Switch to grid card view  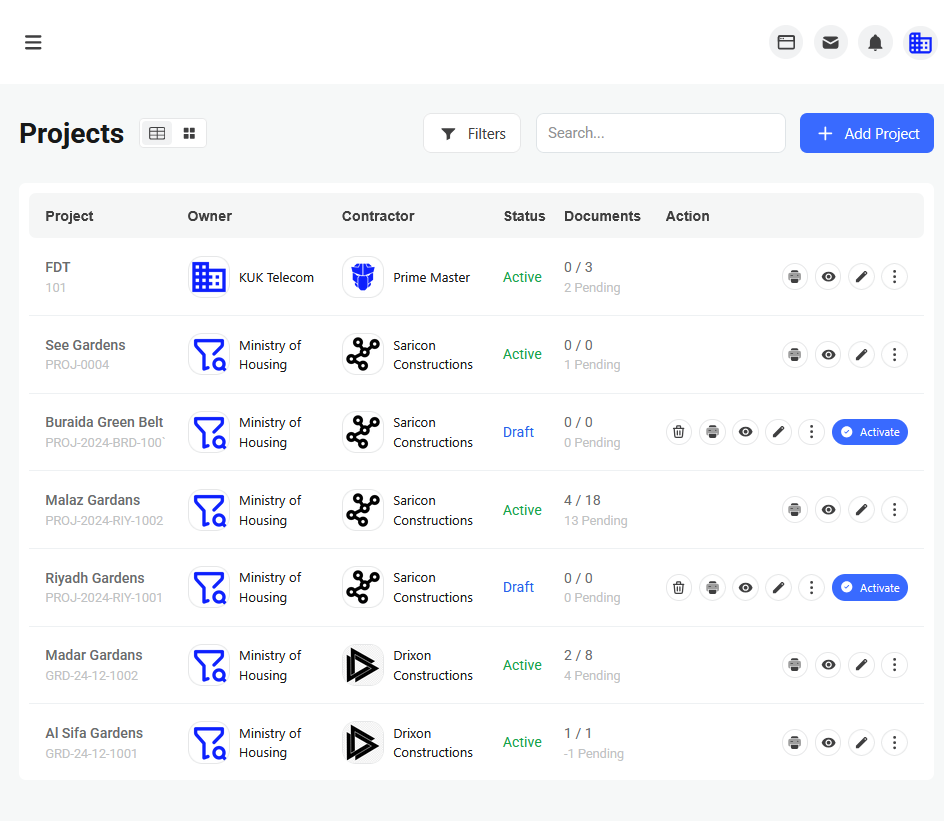[x=189, y=133]
